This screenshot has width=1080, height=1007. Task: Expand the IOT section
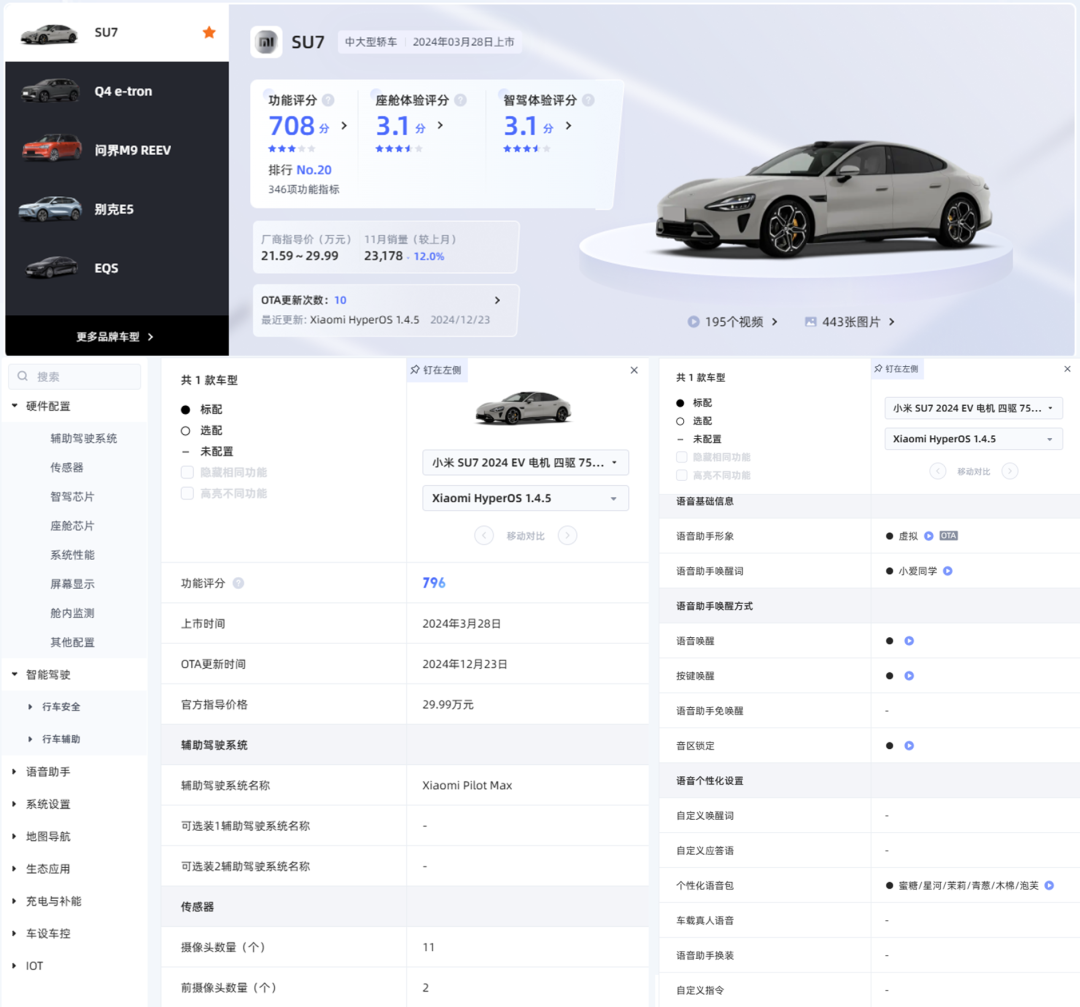click(14, 966)
